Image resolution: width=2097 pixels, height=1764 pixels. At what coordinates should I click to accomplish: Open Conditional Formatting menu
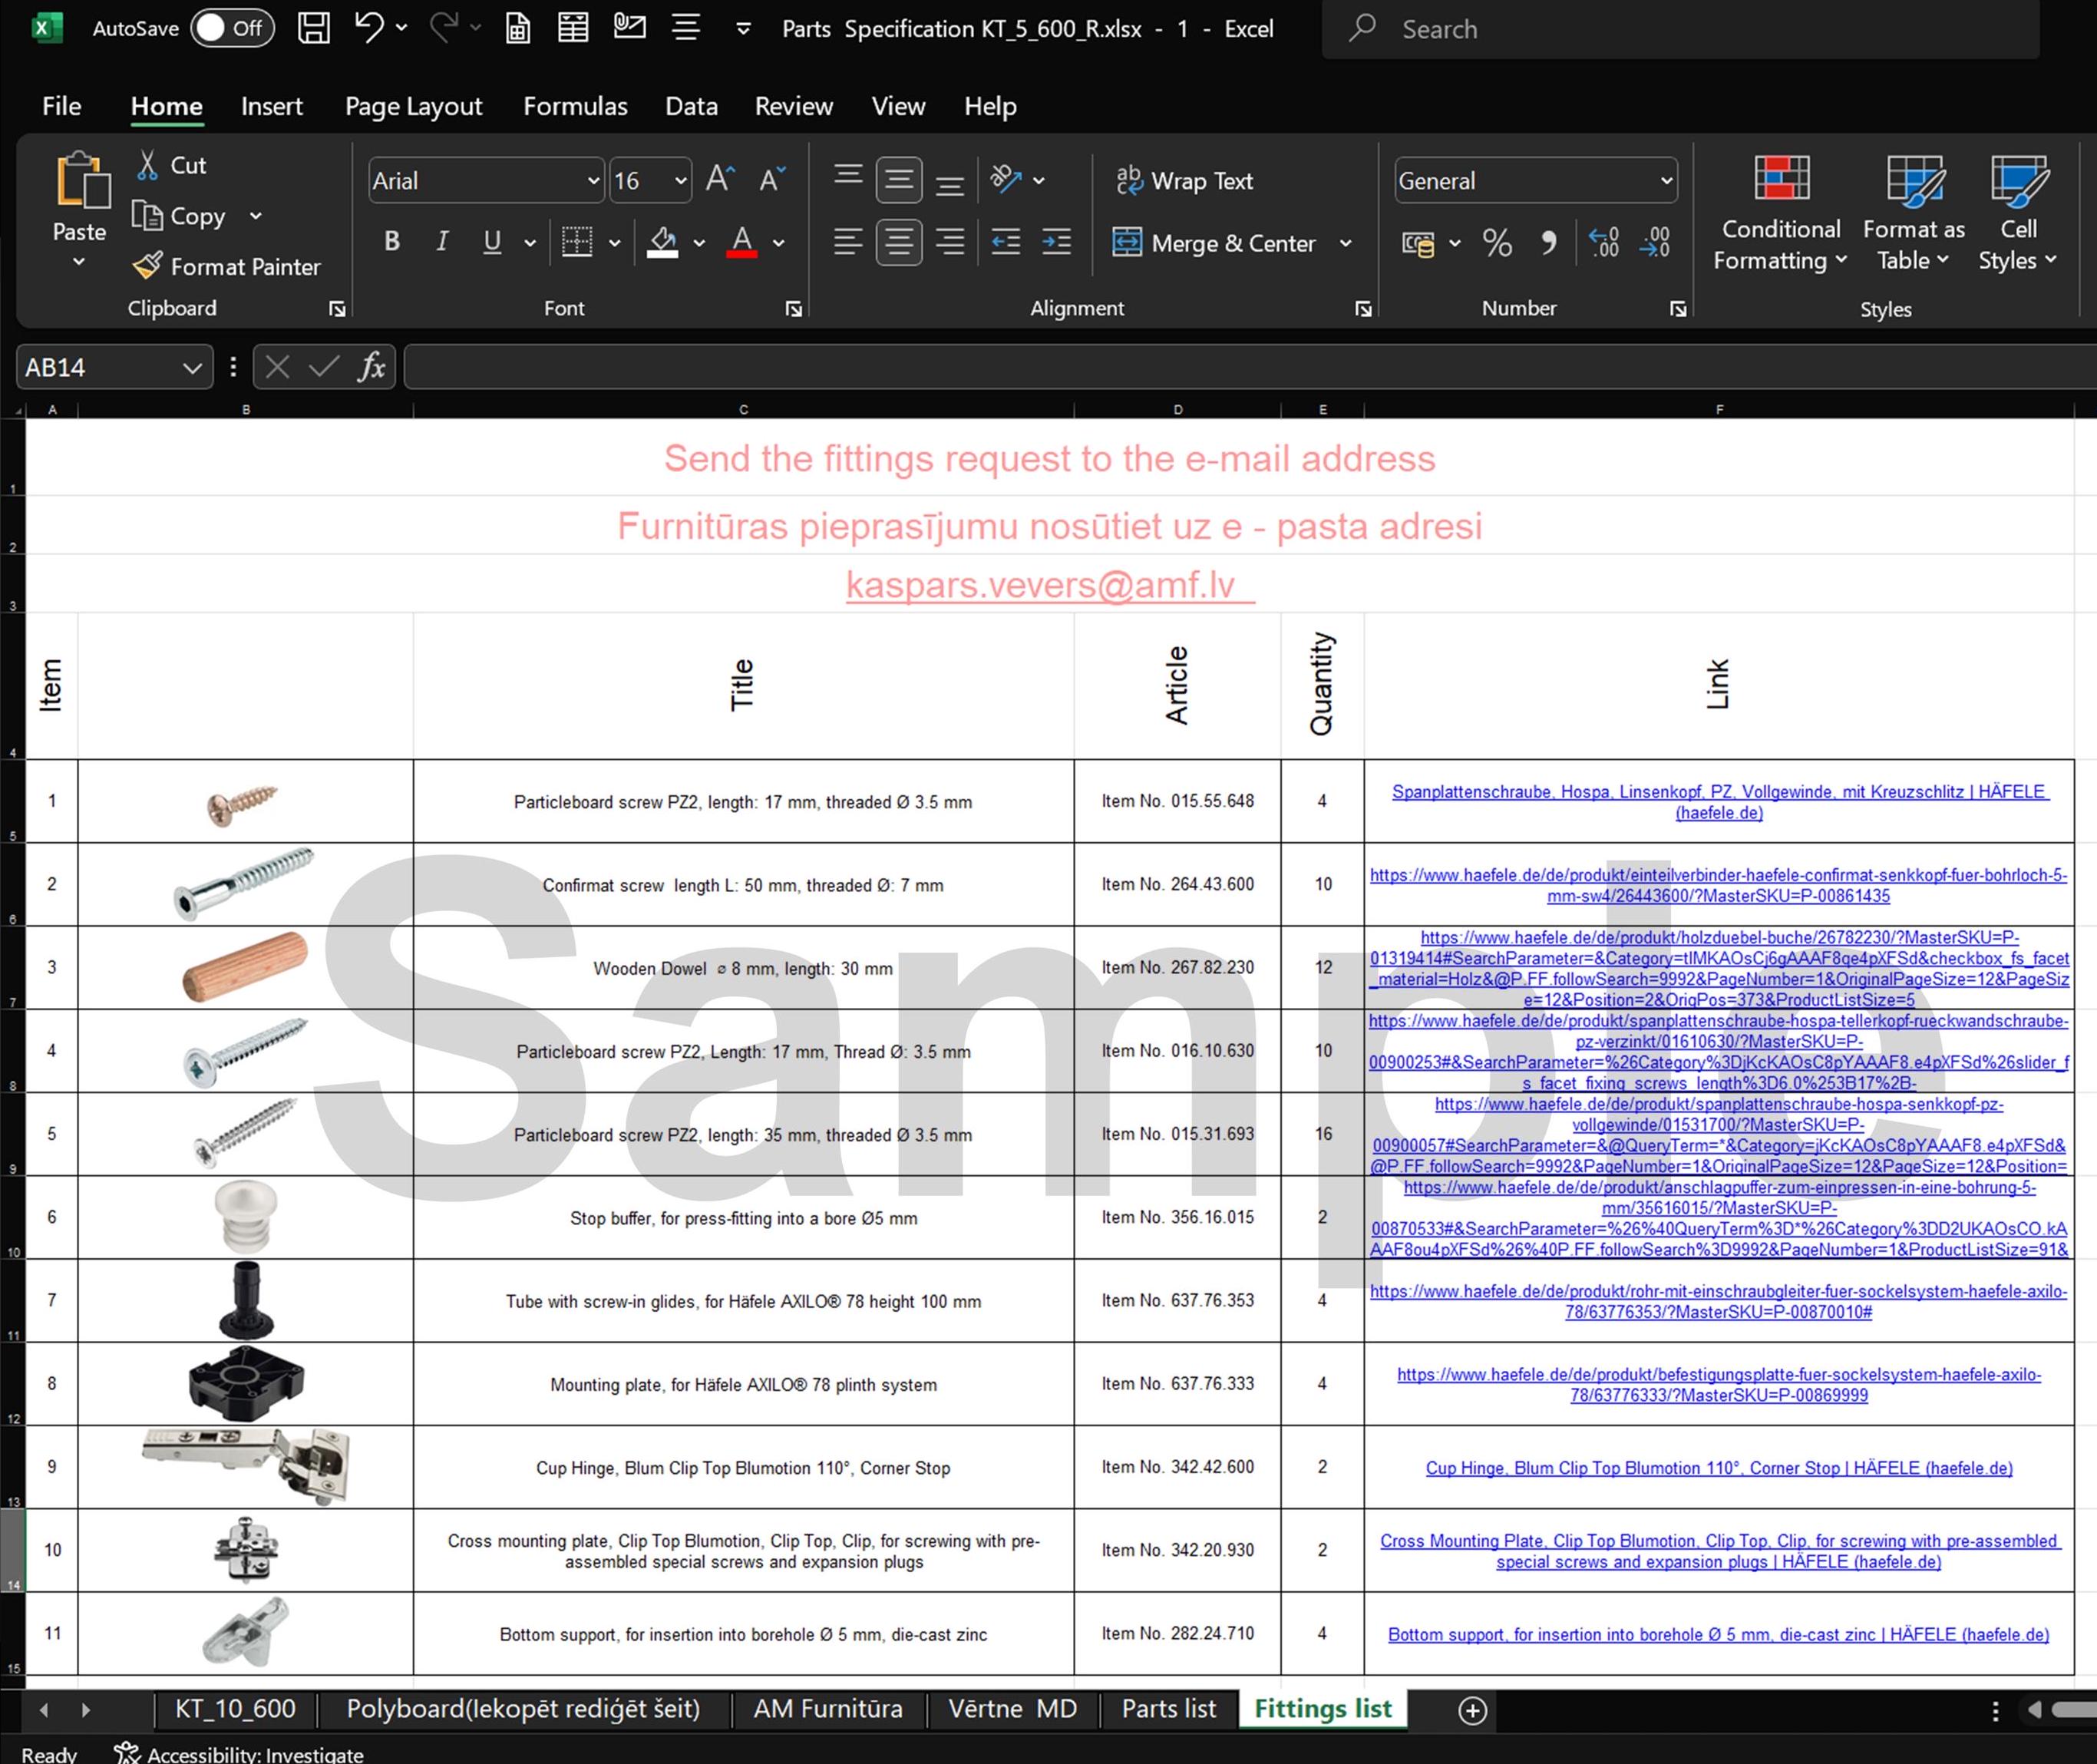[1780, 213]
